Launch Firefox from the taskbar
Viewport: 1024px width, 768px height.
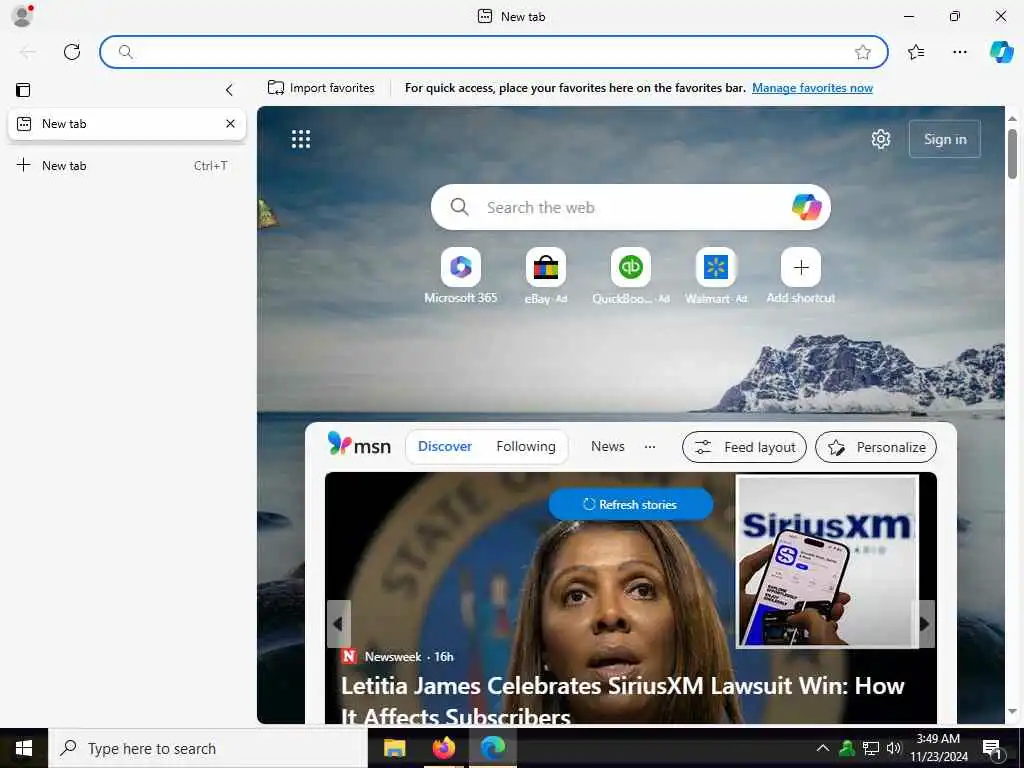[443, 748]
